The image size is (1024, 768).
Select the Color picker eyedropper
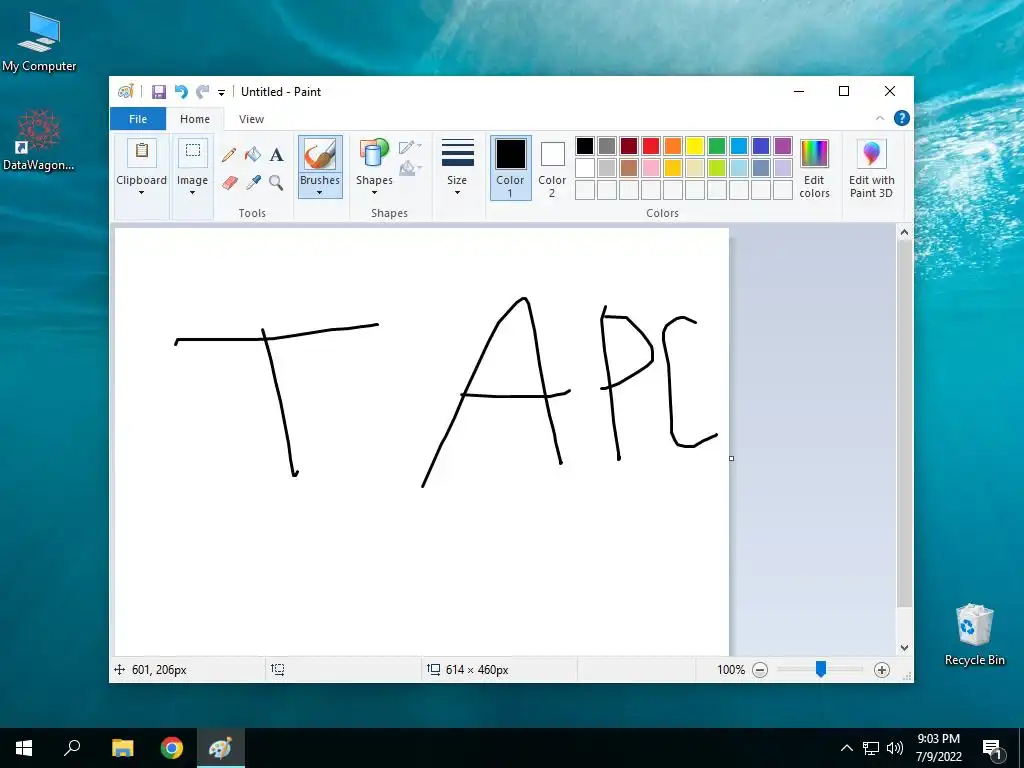[x=253, y=182]
